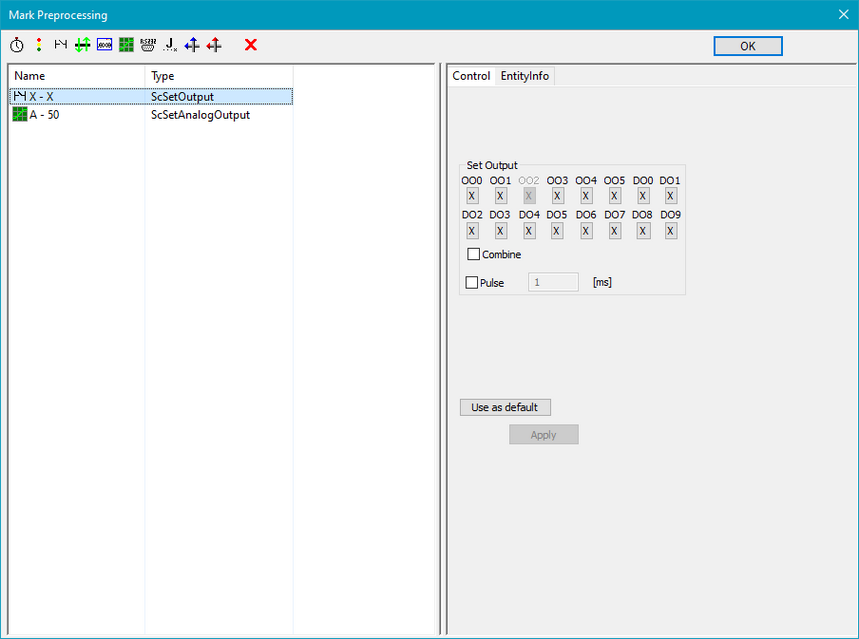Click the green analog output grid icon
This screenshot has height=639, width=859.
click(126, 45)
